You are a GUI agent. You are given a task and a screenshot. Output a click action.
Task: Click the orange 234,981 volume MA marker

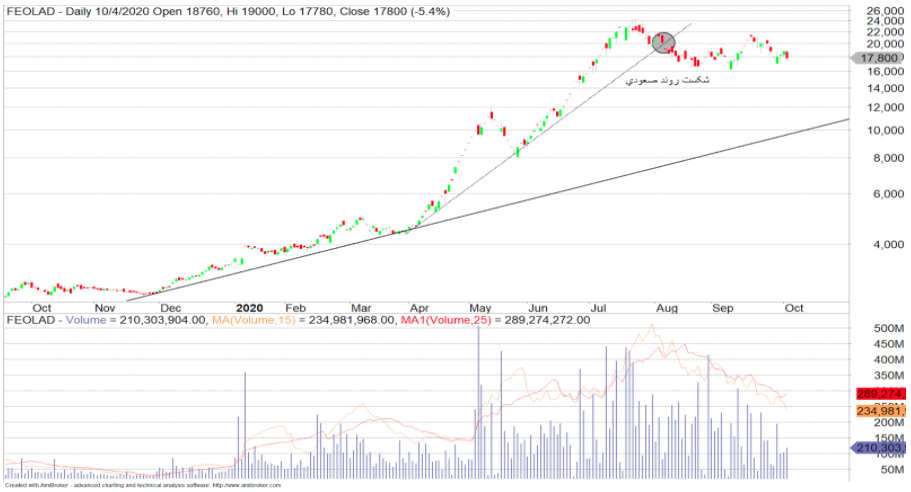click(881, 411)
